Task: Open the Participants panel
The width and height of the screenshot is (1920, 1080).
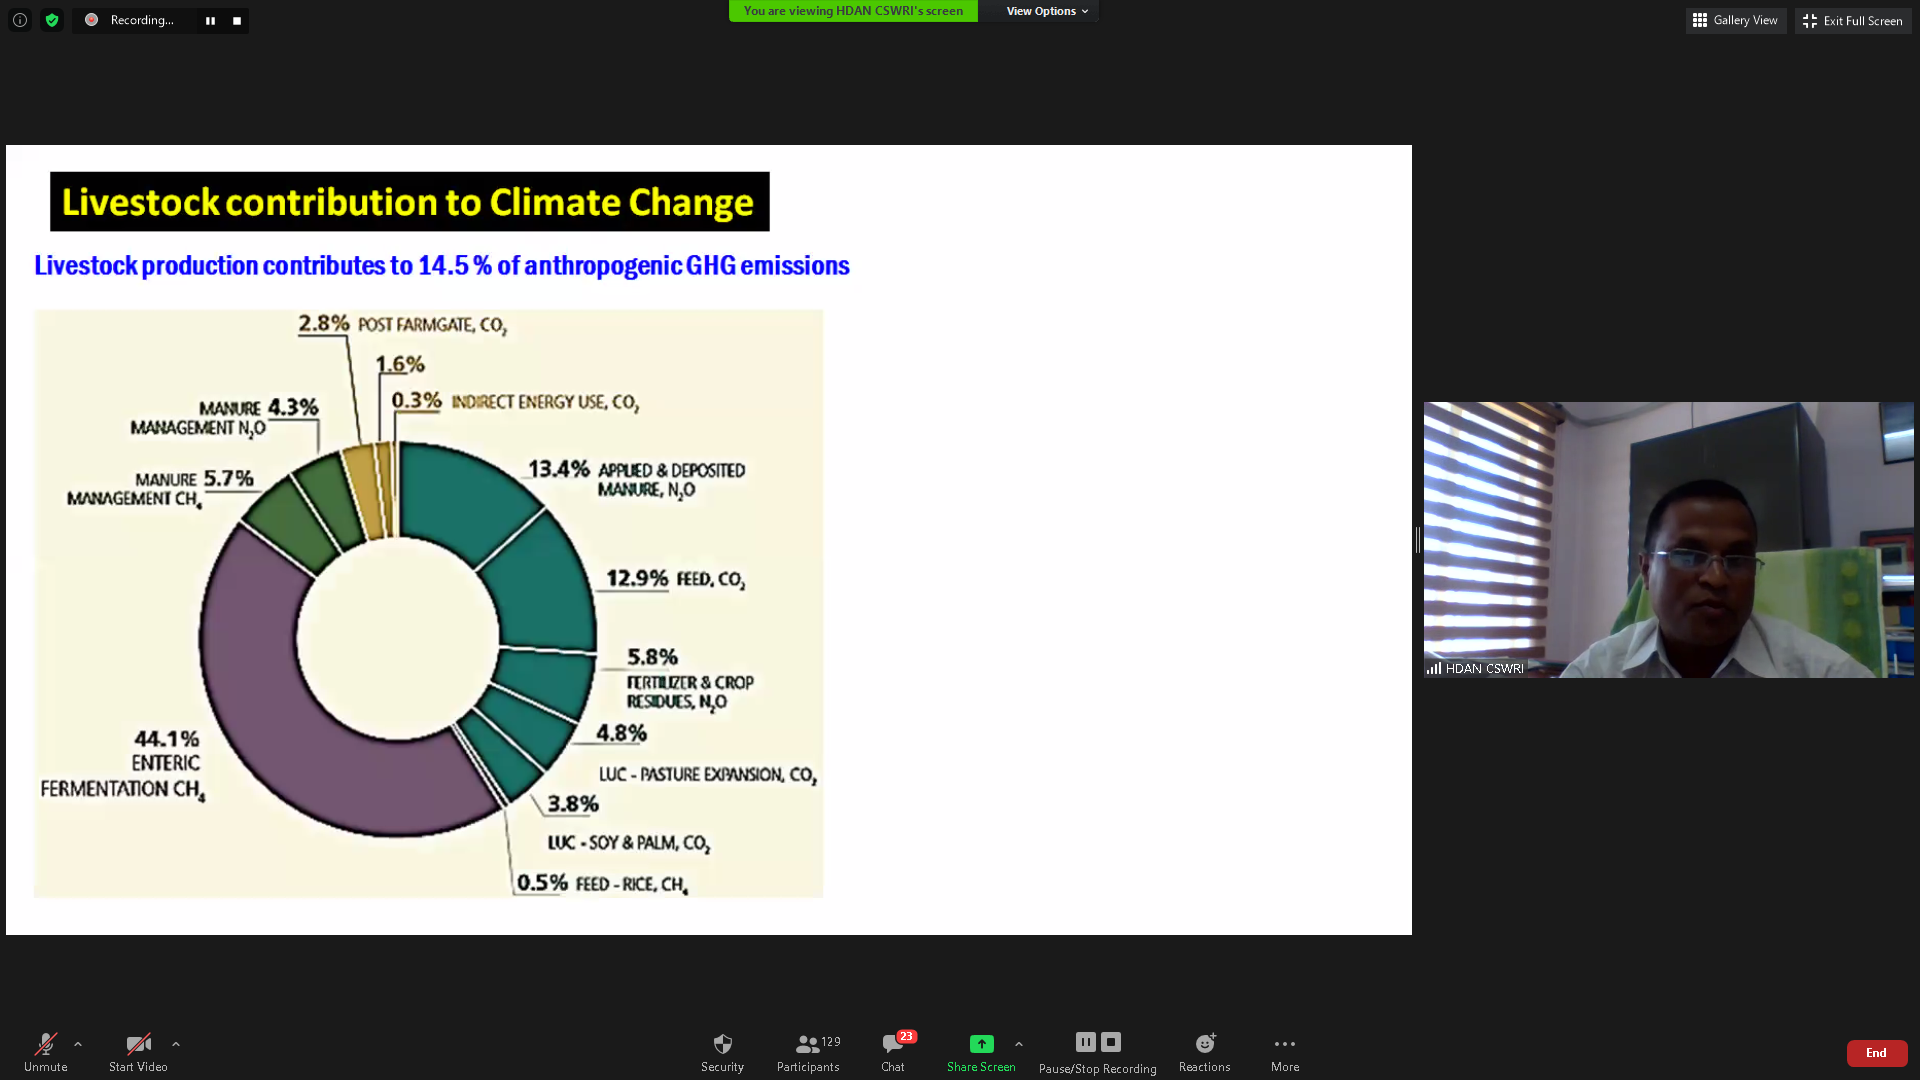Action: (808, 1052)
